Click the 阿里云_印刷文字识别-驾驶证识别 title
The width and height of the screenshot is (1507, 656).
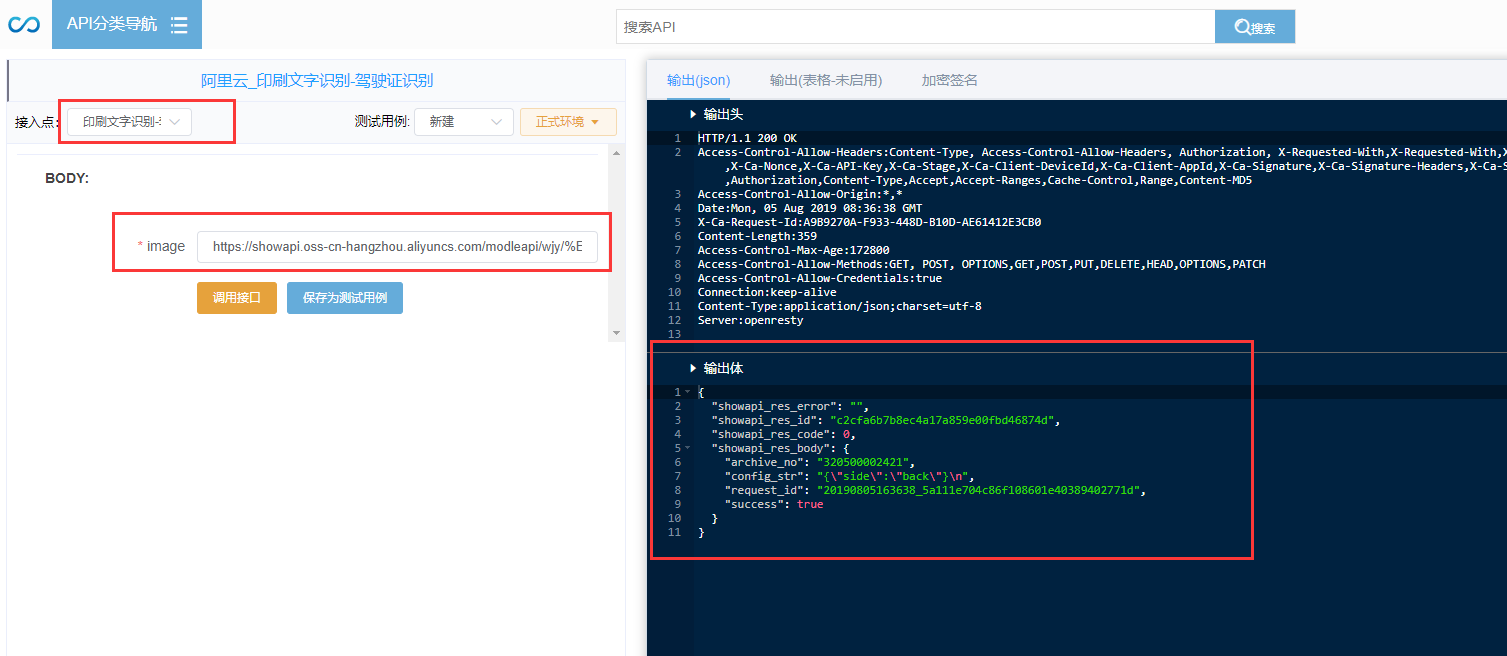click(x=317, y=81)
